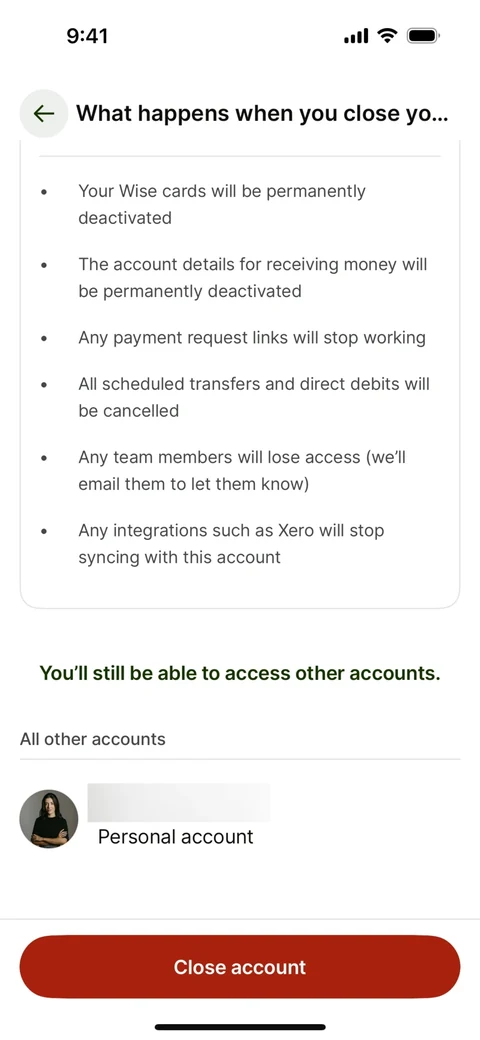This screenshot has height=1040, width=480.
Task: Tap the team members lose access bullet
Action: click(242, 470)
